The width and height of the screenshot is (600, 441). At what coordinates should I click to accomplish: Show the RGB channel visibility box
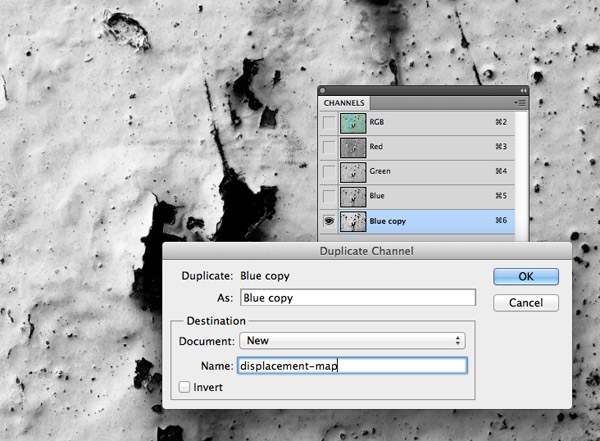(x=329, y=123)
